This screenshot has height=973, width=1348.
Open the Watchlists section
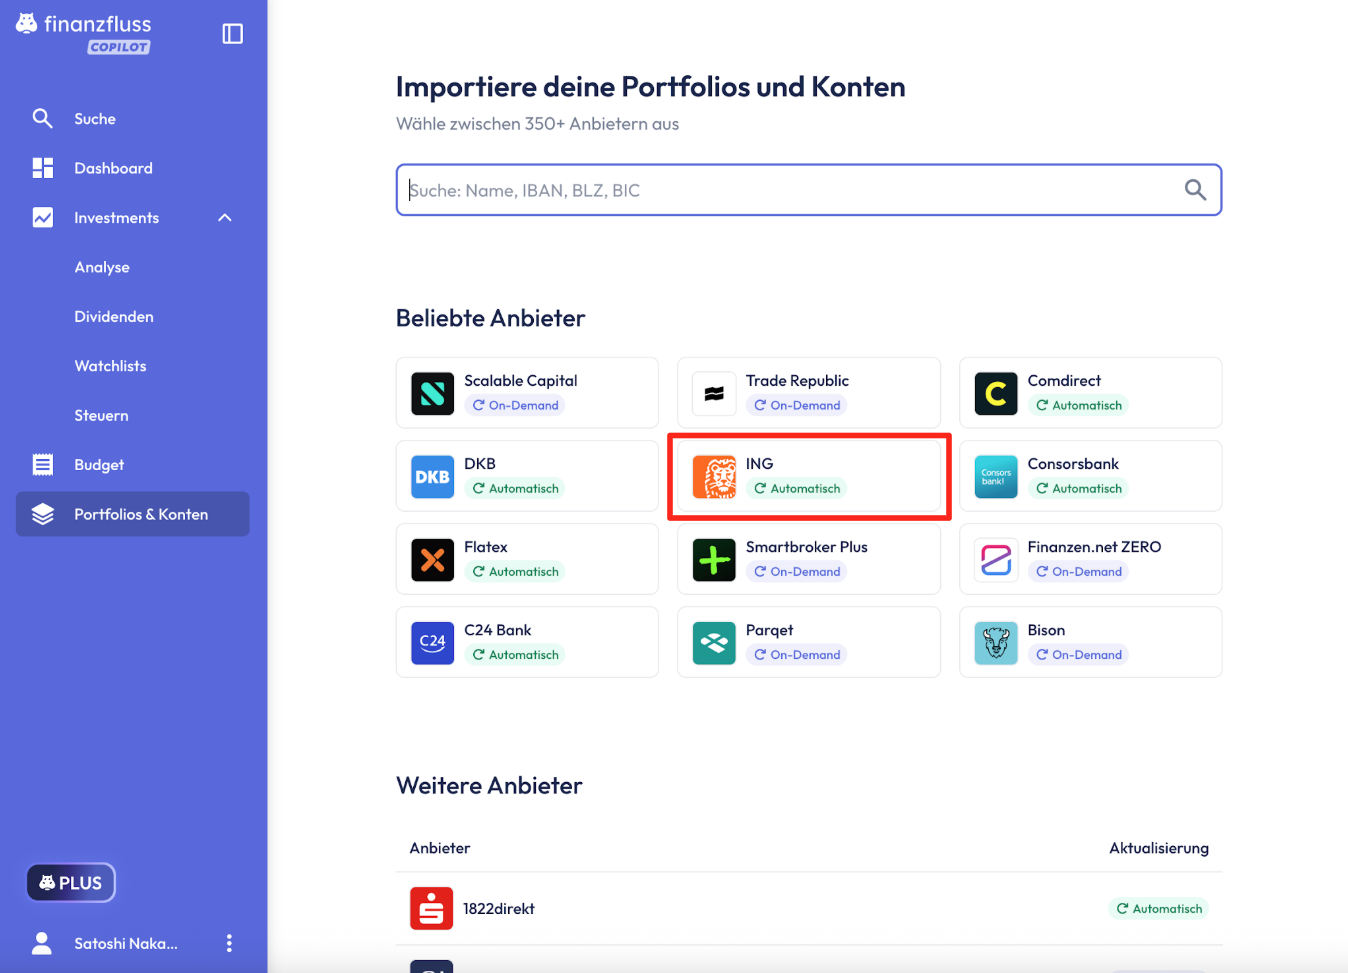click(110, 366)
